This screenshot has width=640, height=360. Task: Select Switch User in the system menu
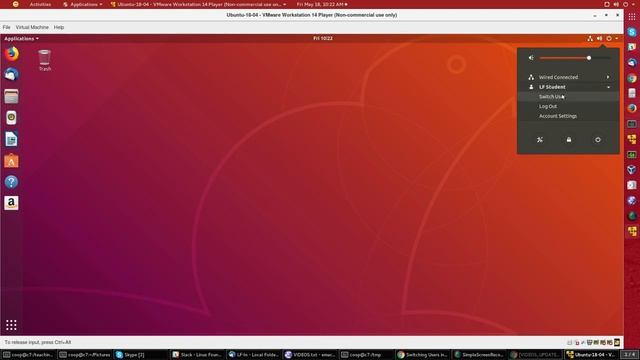tap(568, 97)
